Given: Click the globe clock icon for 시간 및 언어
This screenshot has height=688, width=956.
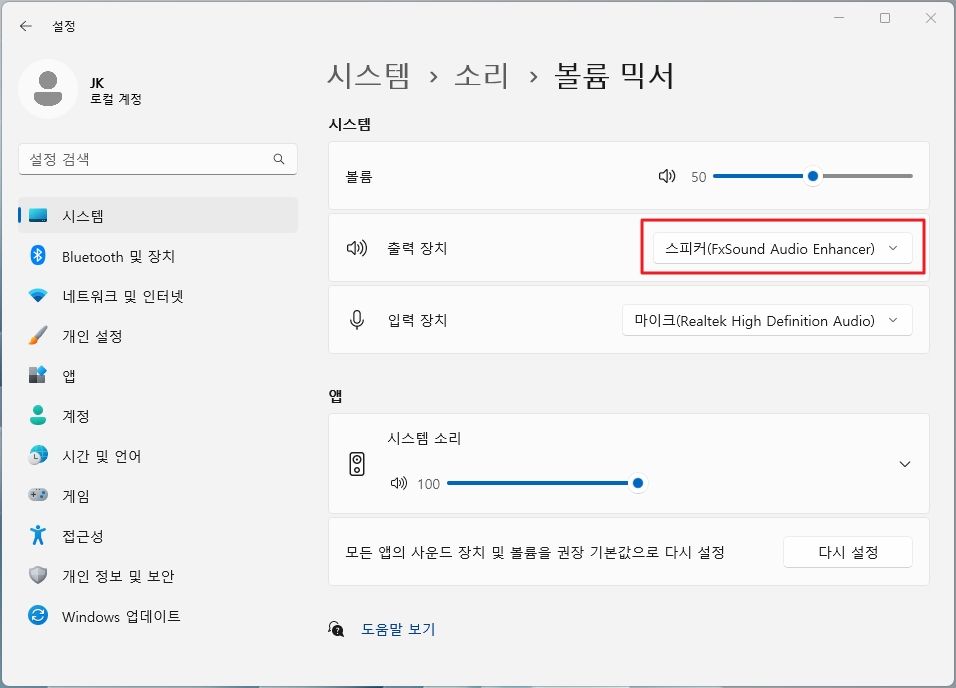Looking at the screenshot, I should point(38,455).
